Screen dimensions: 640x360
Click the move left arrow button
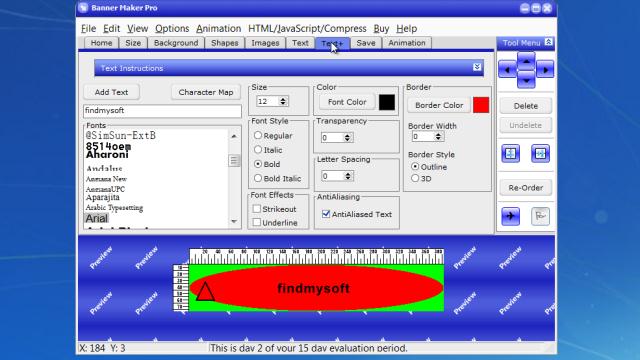(x=507, y=70)
